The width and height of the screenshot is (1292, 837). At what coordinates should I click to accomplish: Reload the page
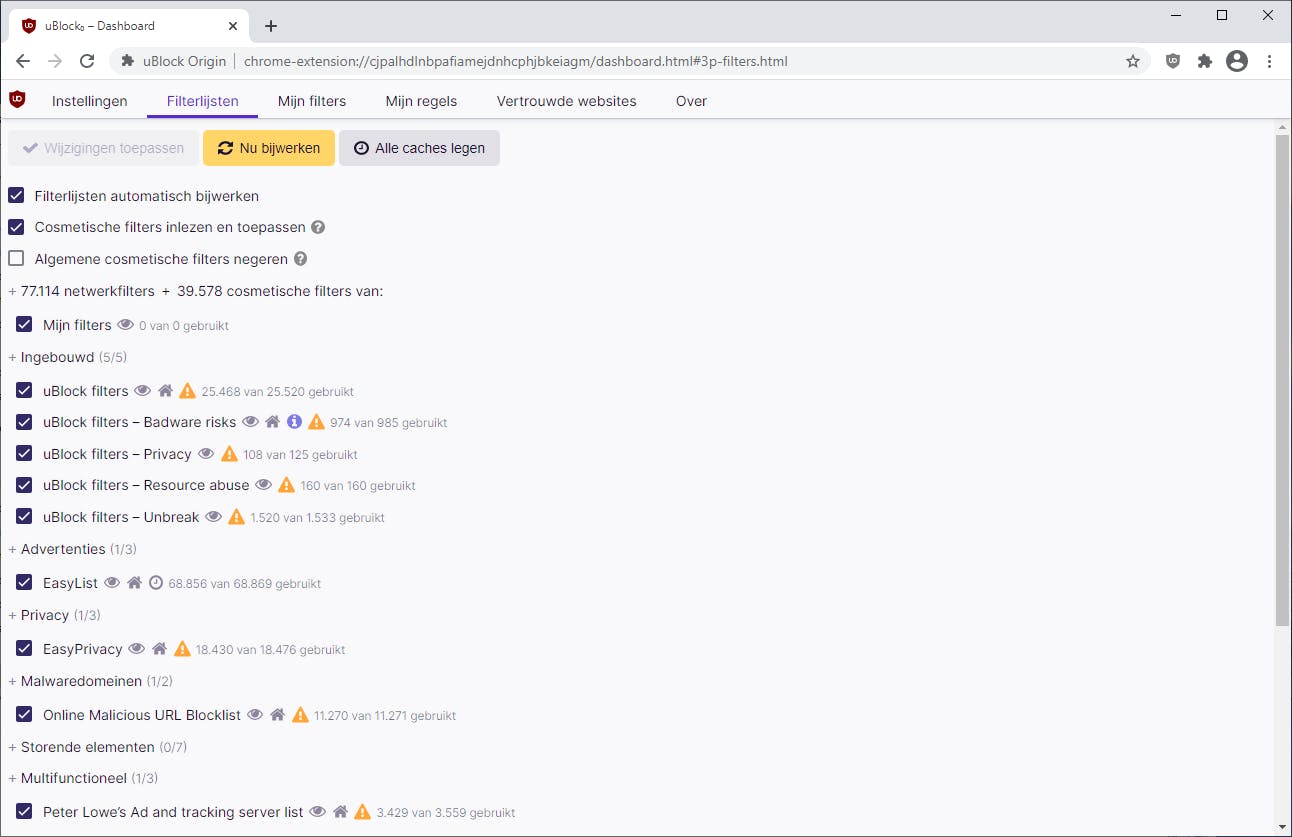[x=87, y=61]
